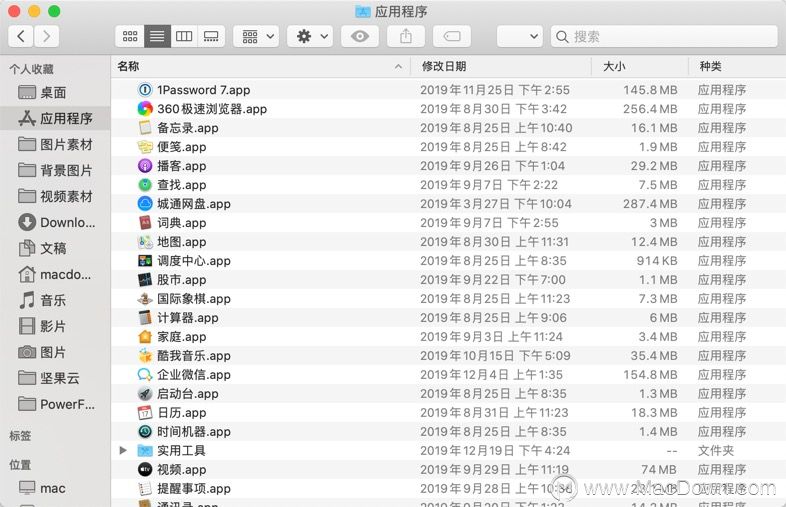Screen dimensions: 786x507
Task: Open 背景图片 folder in sidebar
Action: 55,171
